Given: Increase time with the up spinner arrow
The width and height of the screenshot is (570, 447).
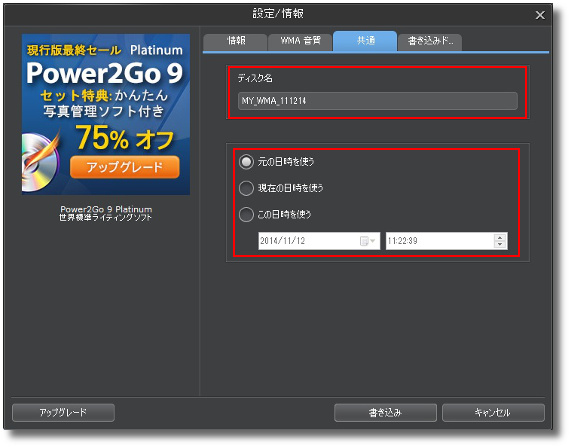Looking at the screenshot, I should [x=500, y=237].
